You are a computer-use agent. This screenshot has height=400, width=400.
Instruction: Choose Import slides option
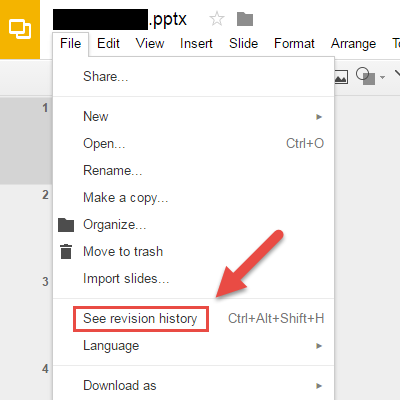coord(126,279)
